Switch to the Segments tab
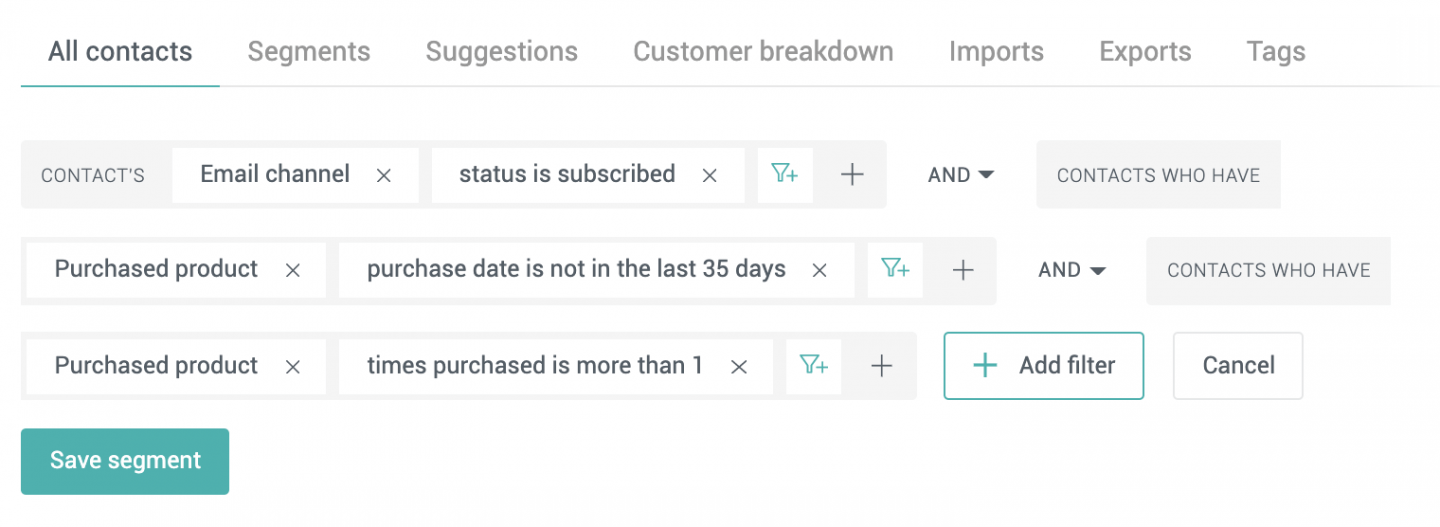Image resolution: width=1440 pixels, height=527 pixels. [x=309, y=52]
